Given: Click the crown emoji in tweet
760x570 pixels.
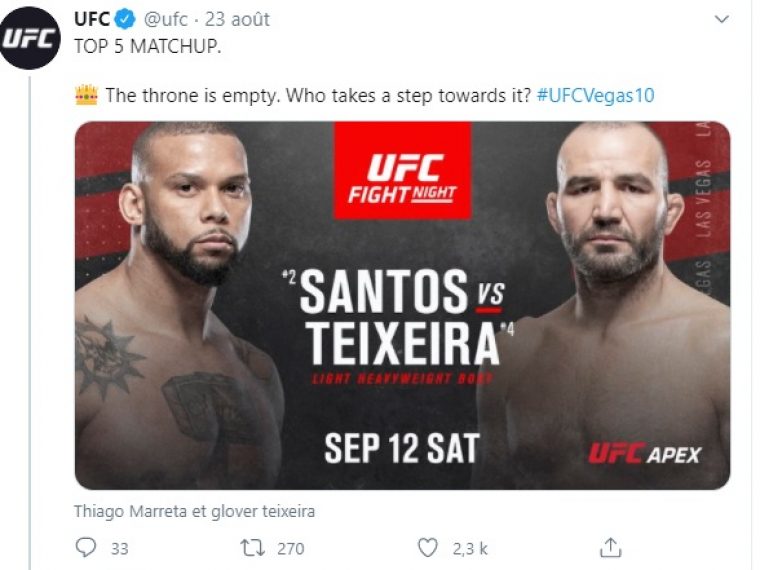Looking at the screenshot, I should (86, 95).
